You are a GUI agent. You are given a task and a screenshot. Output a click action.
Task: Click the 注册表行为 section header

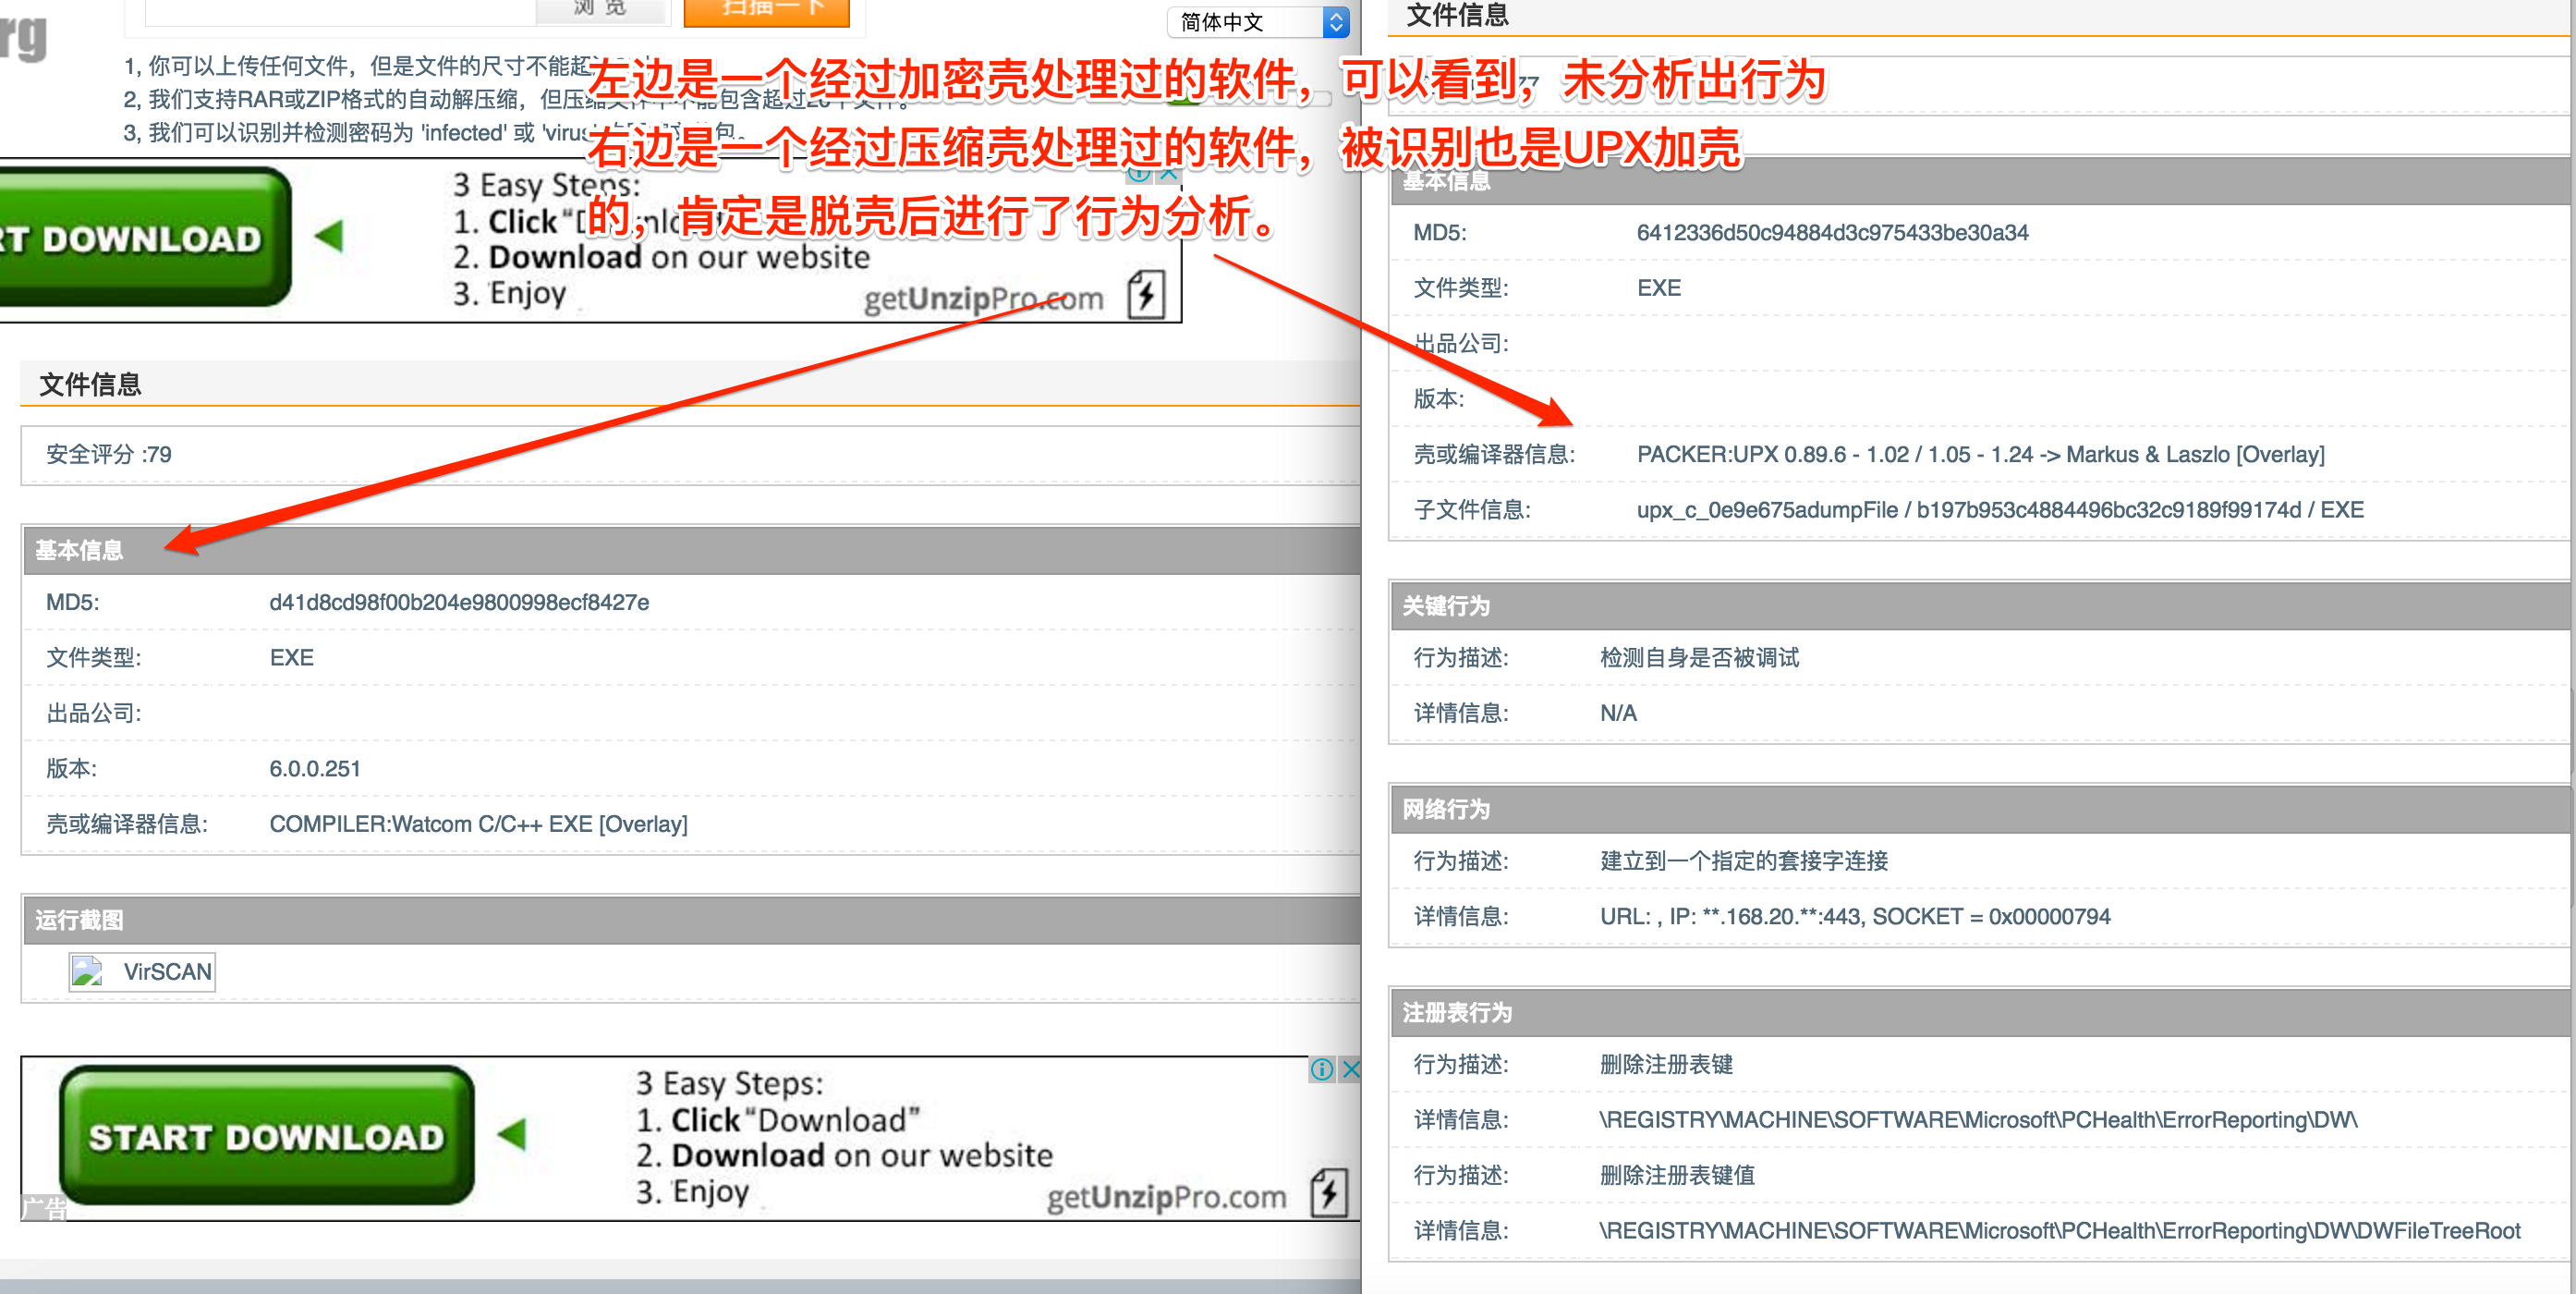tap(1456, 1012)
